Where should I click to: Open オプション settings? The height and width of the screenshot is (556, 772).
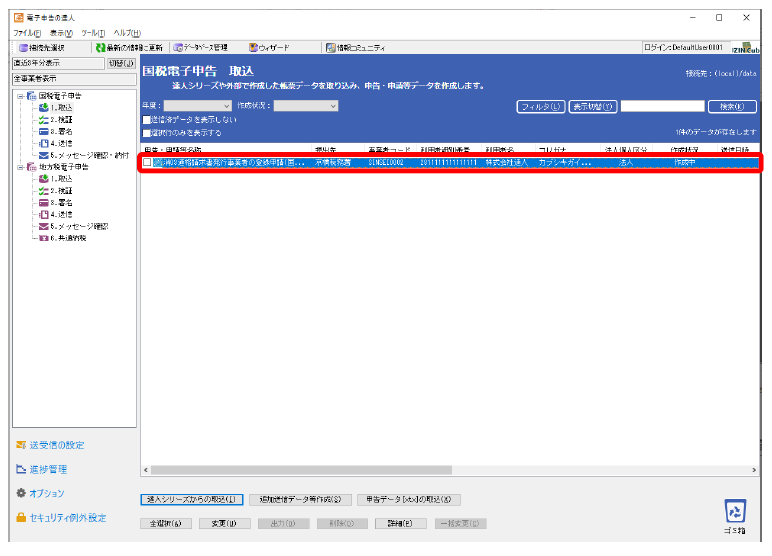pos(40,493)
